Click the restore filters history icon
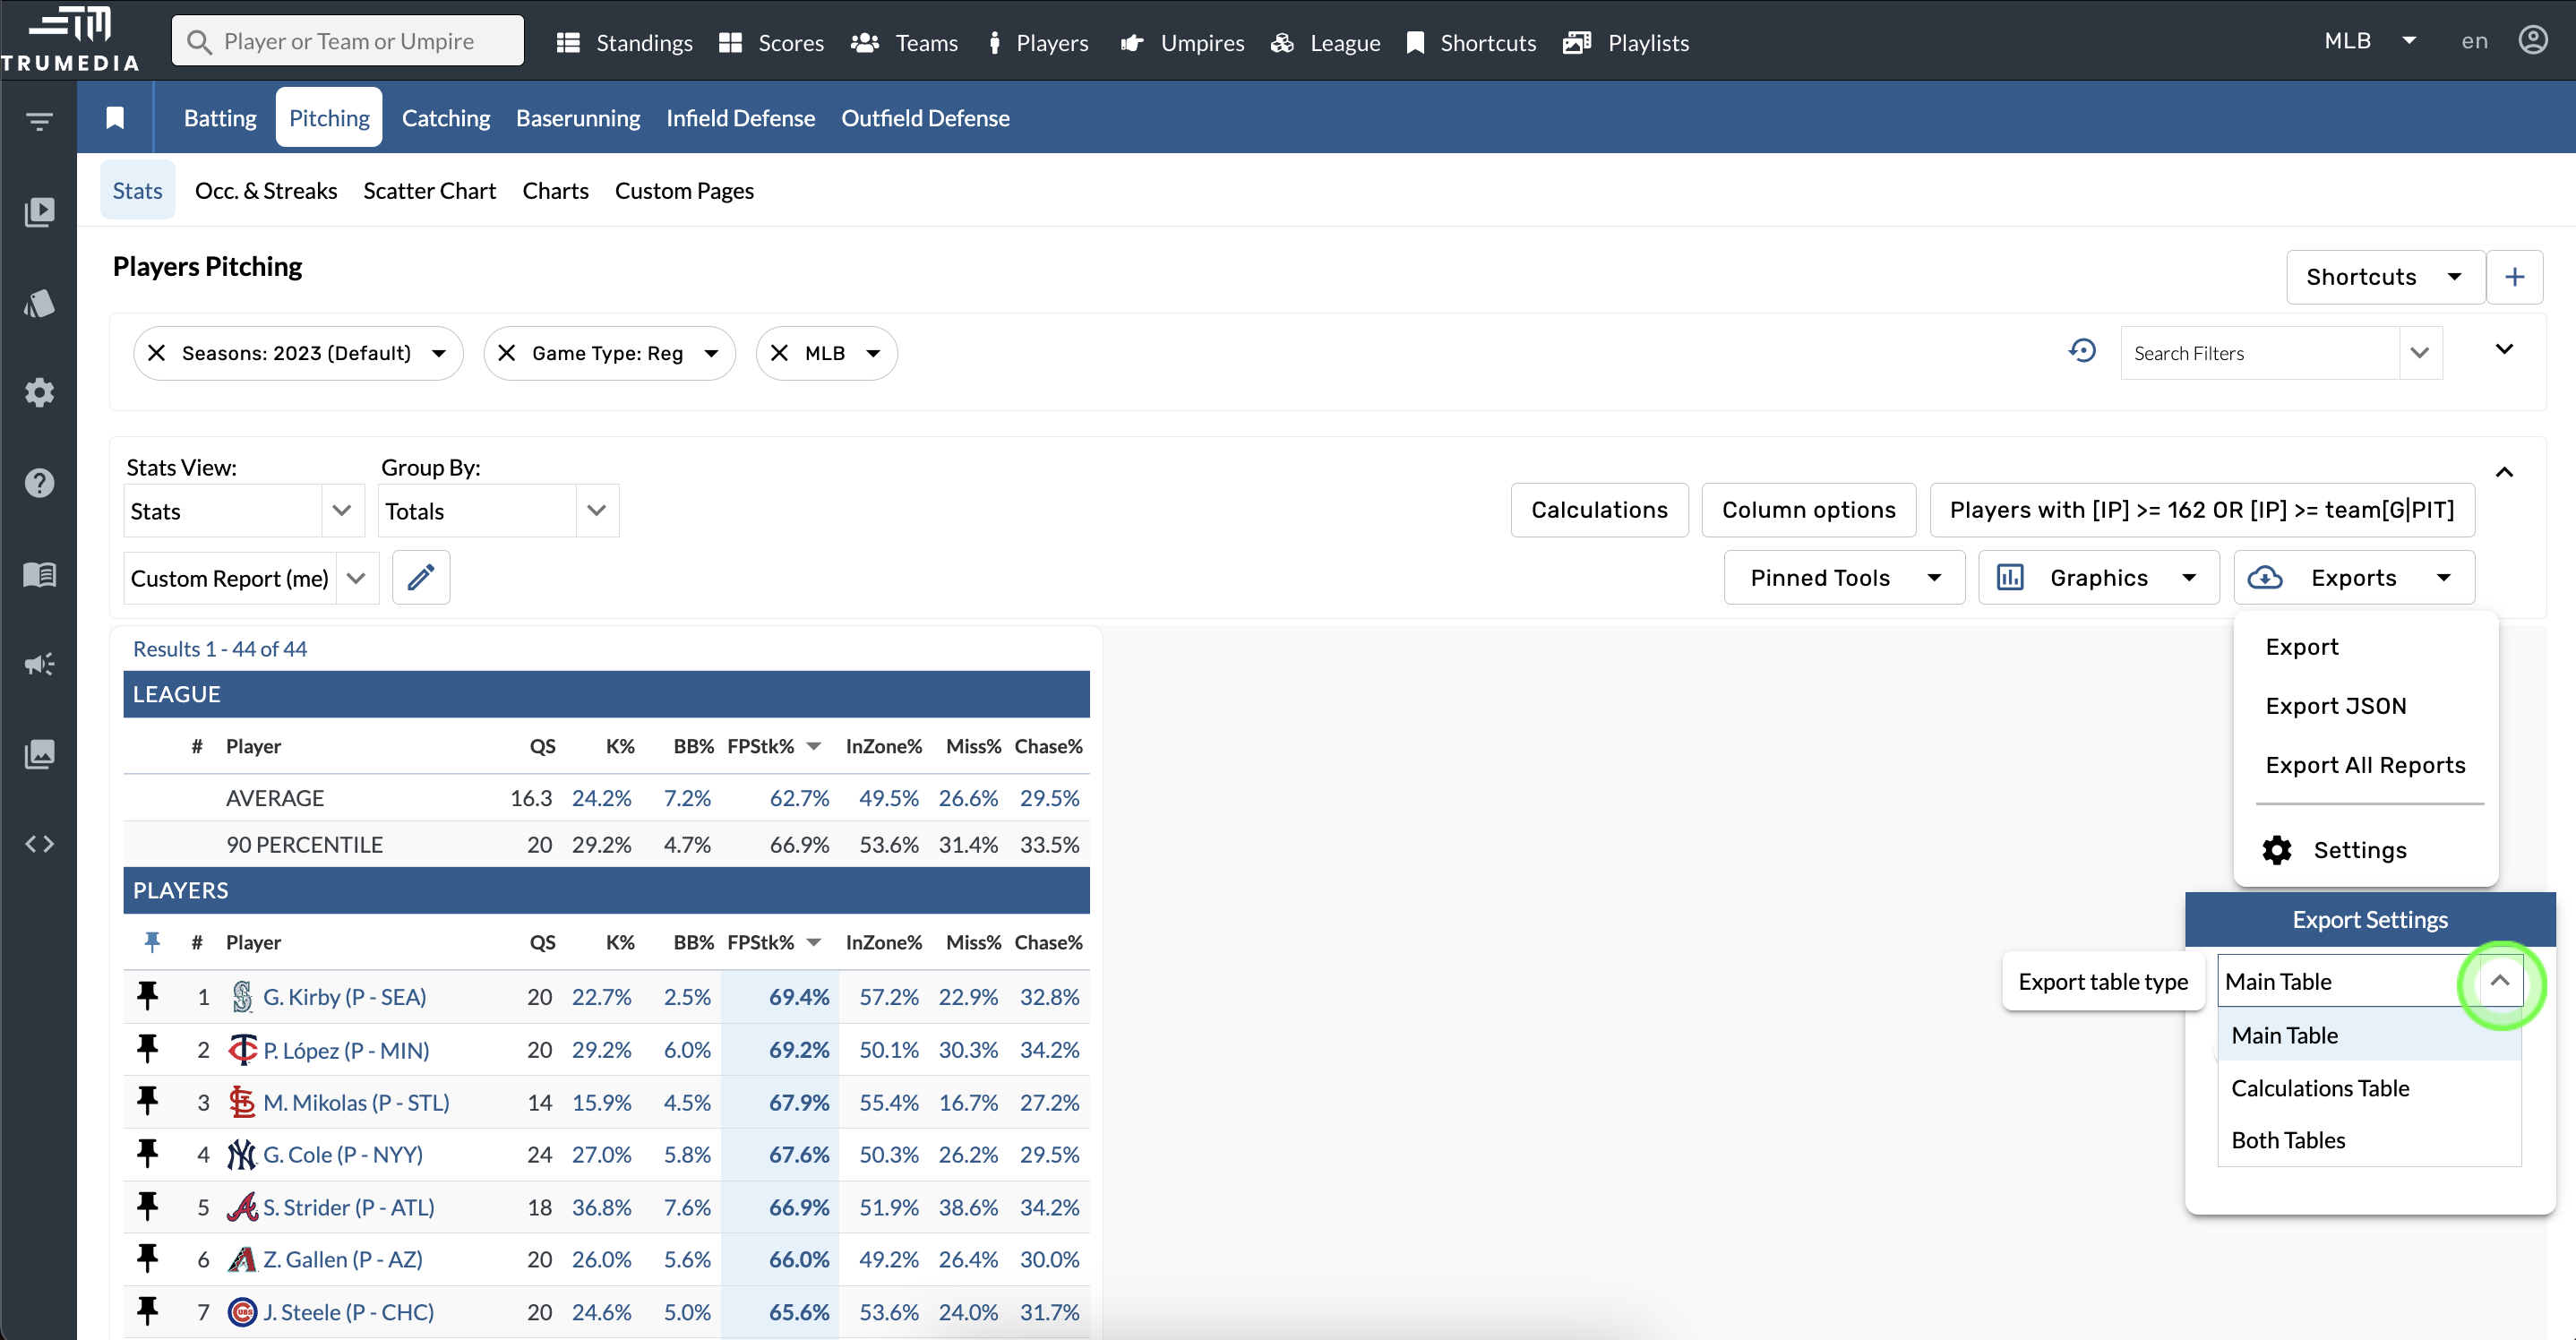 pos(2083,351)
